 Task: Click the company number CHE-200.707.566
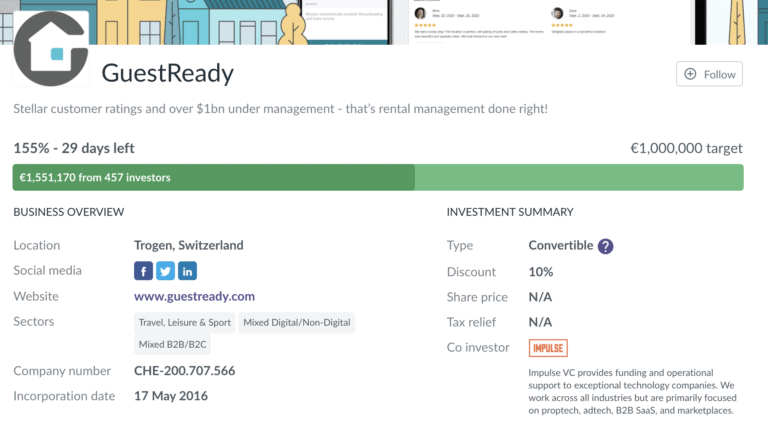pos(185,371)
